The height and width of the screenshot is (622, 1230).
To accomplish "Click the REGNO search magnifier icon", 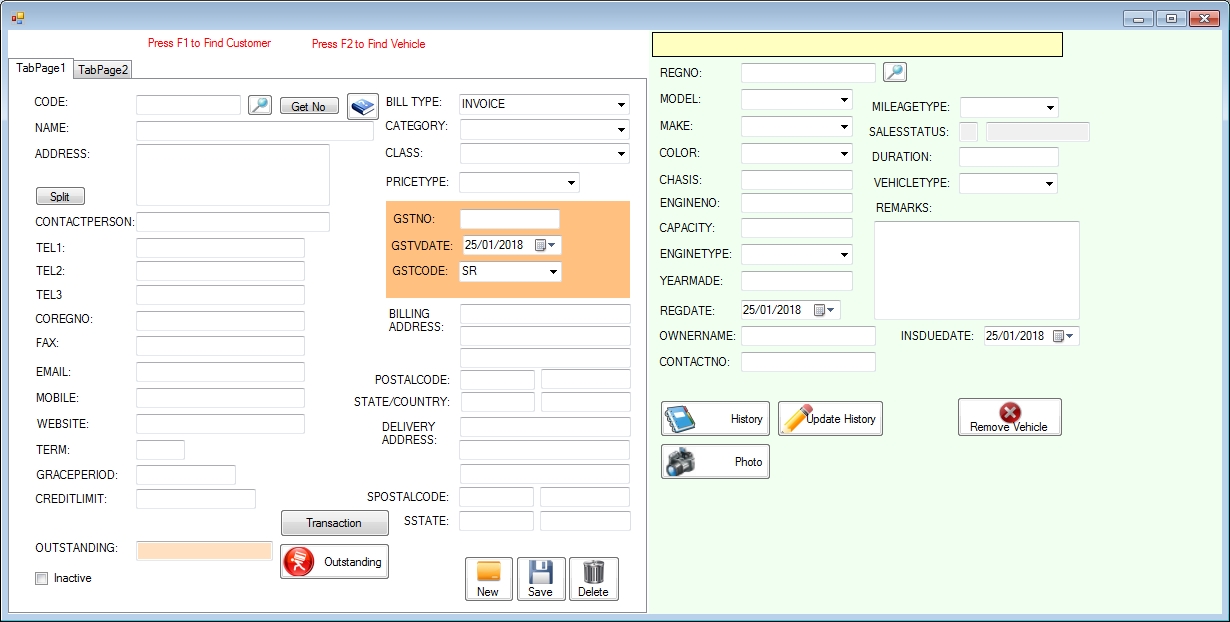I will pyautogui.click(x=895, y=72).
